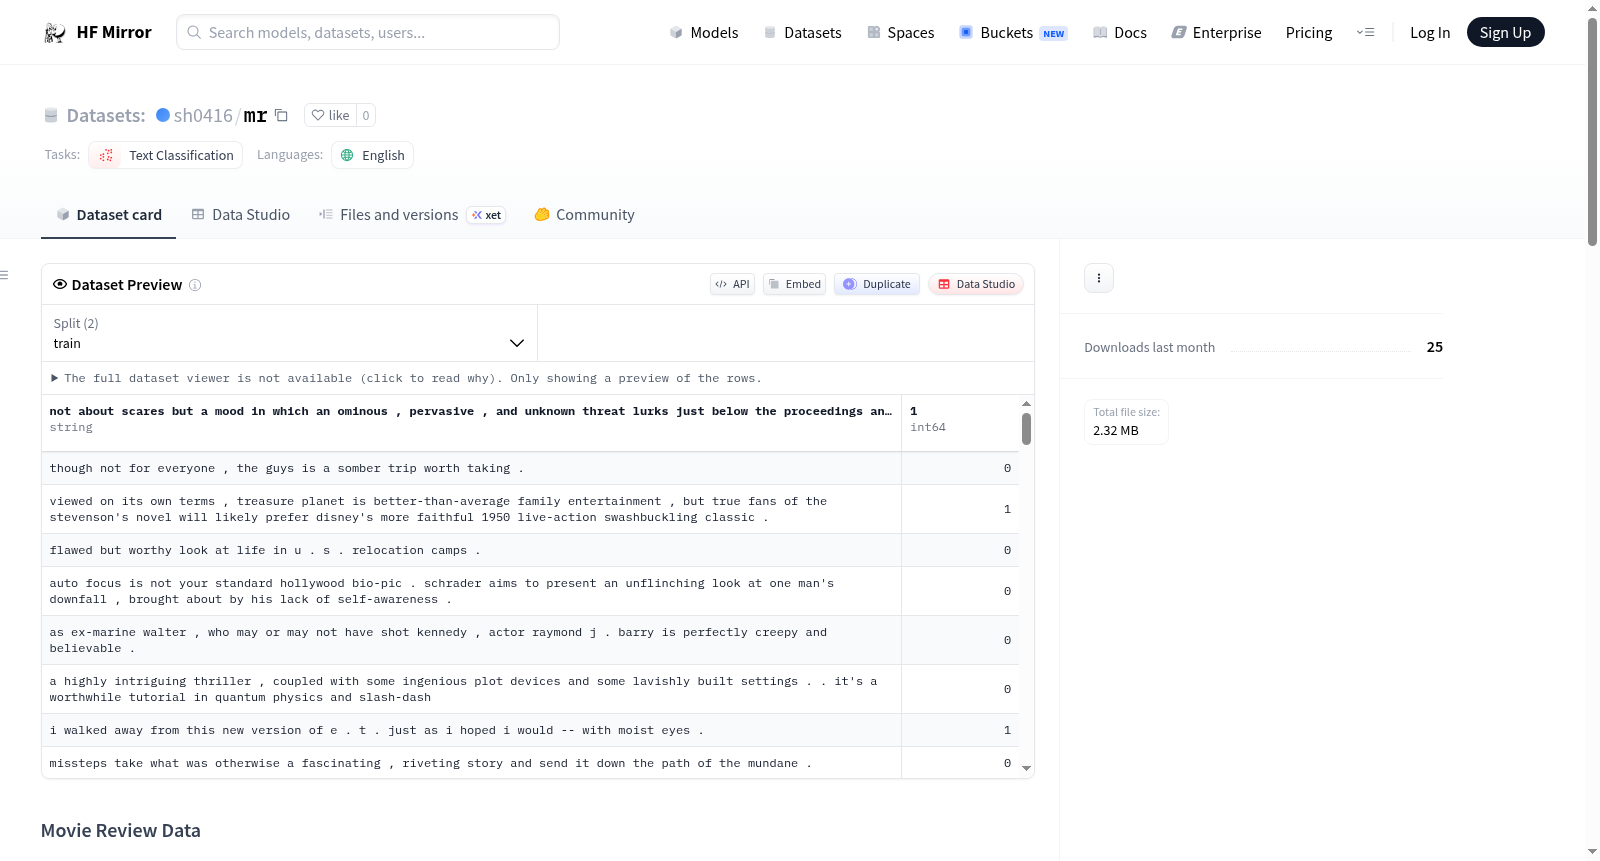Click the Duplicate button
The height and width of the screenshot is (861, 1600).
click(x=877, y=284)
